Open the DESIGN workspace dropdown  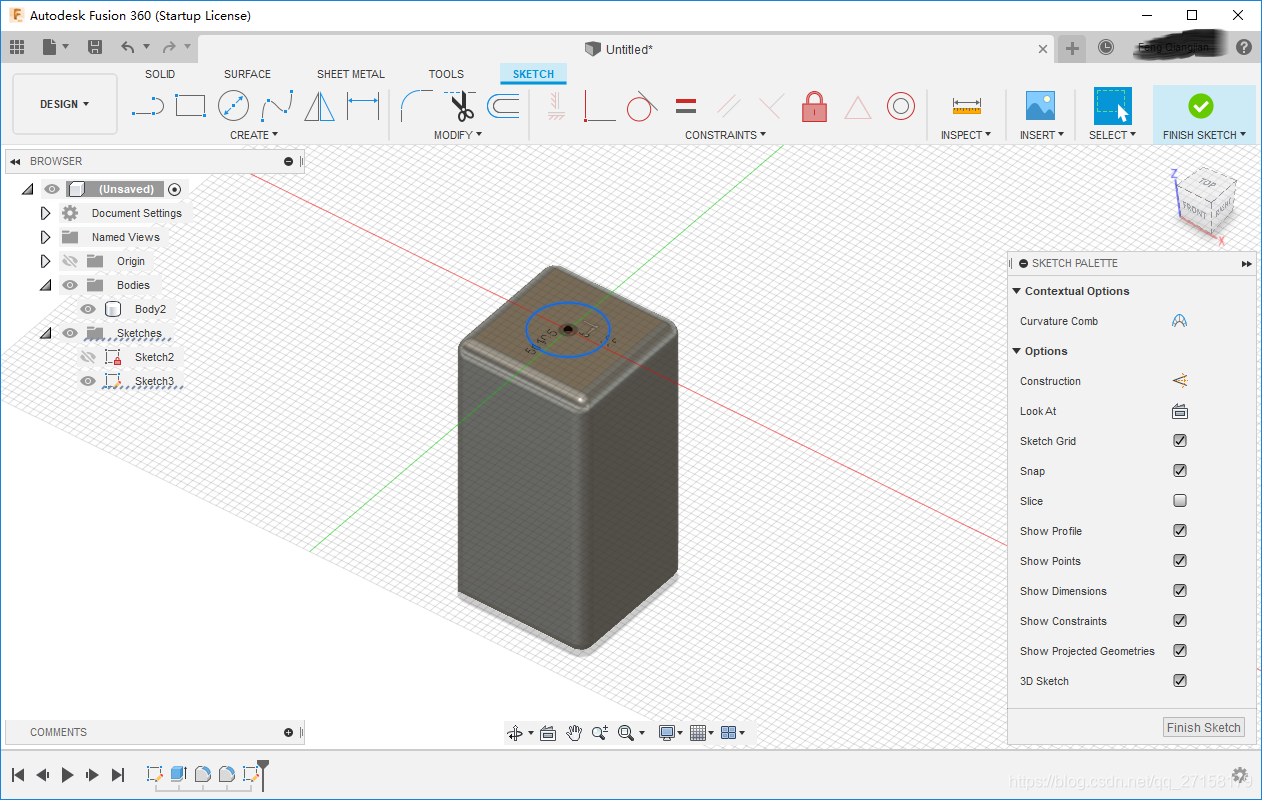(x=65, y=104)
